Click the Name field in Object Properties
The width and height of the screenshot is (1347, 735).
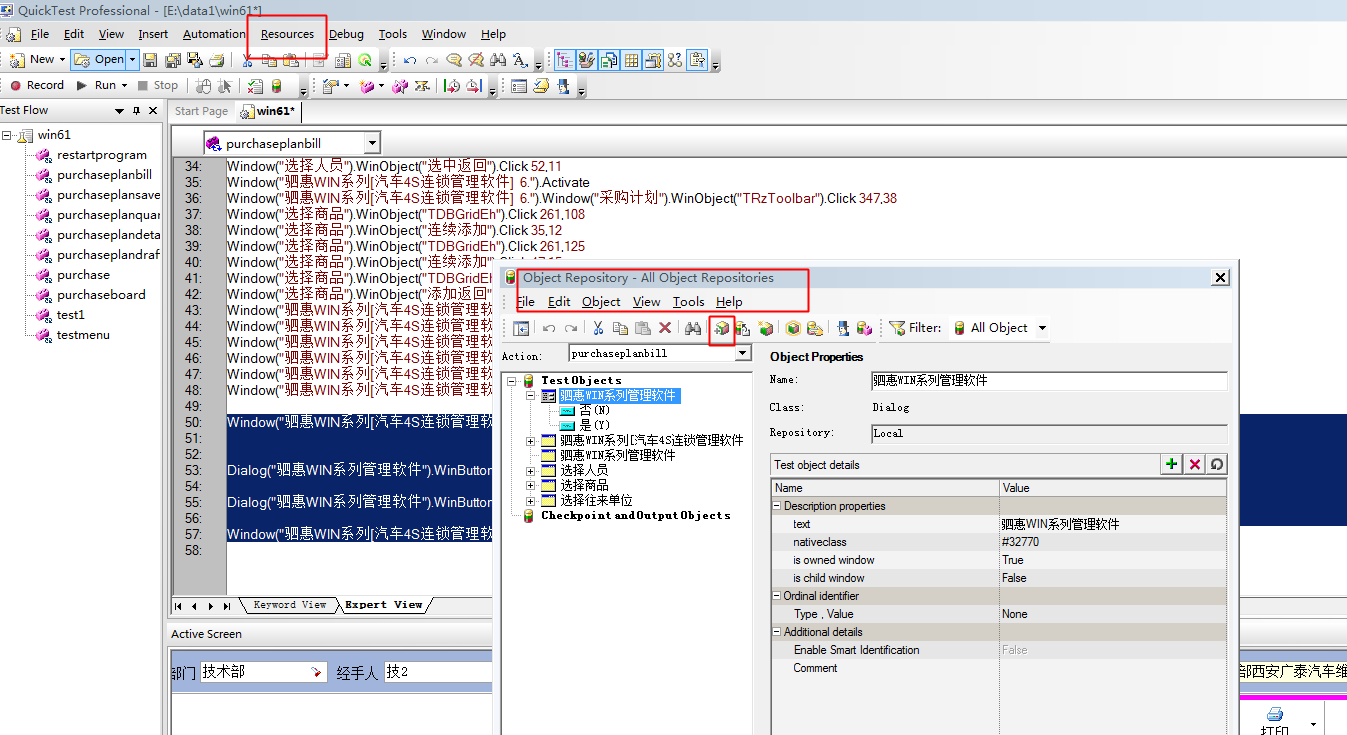(1049, 381)
